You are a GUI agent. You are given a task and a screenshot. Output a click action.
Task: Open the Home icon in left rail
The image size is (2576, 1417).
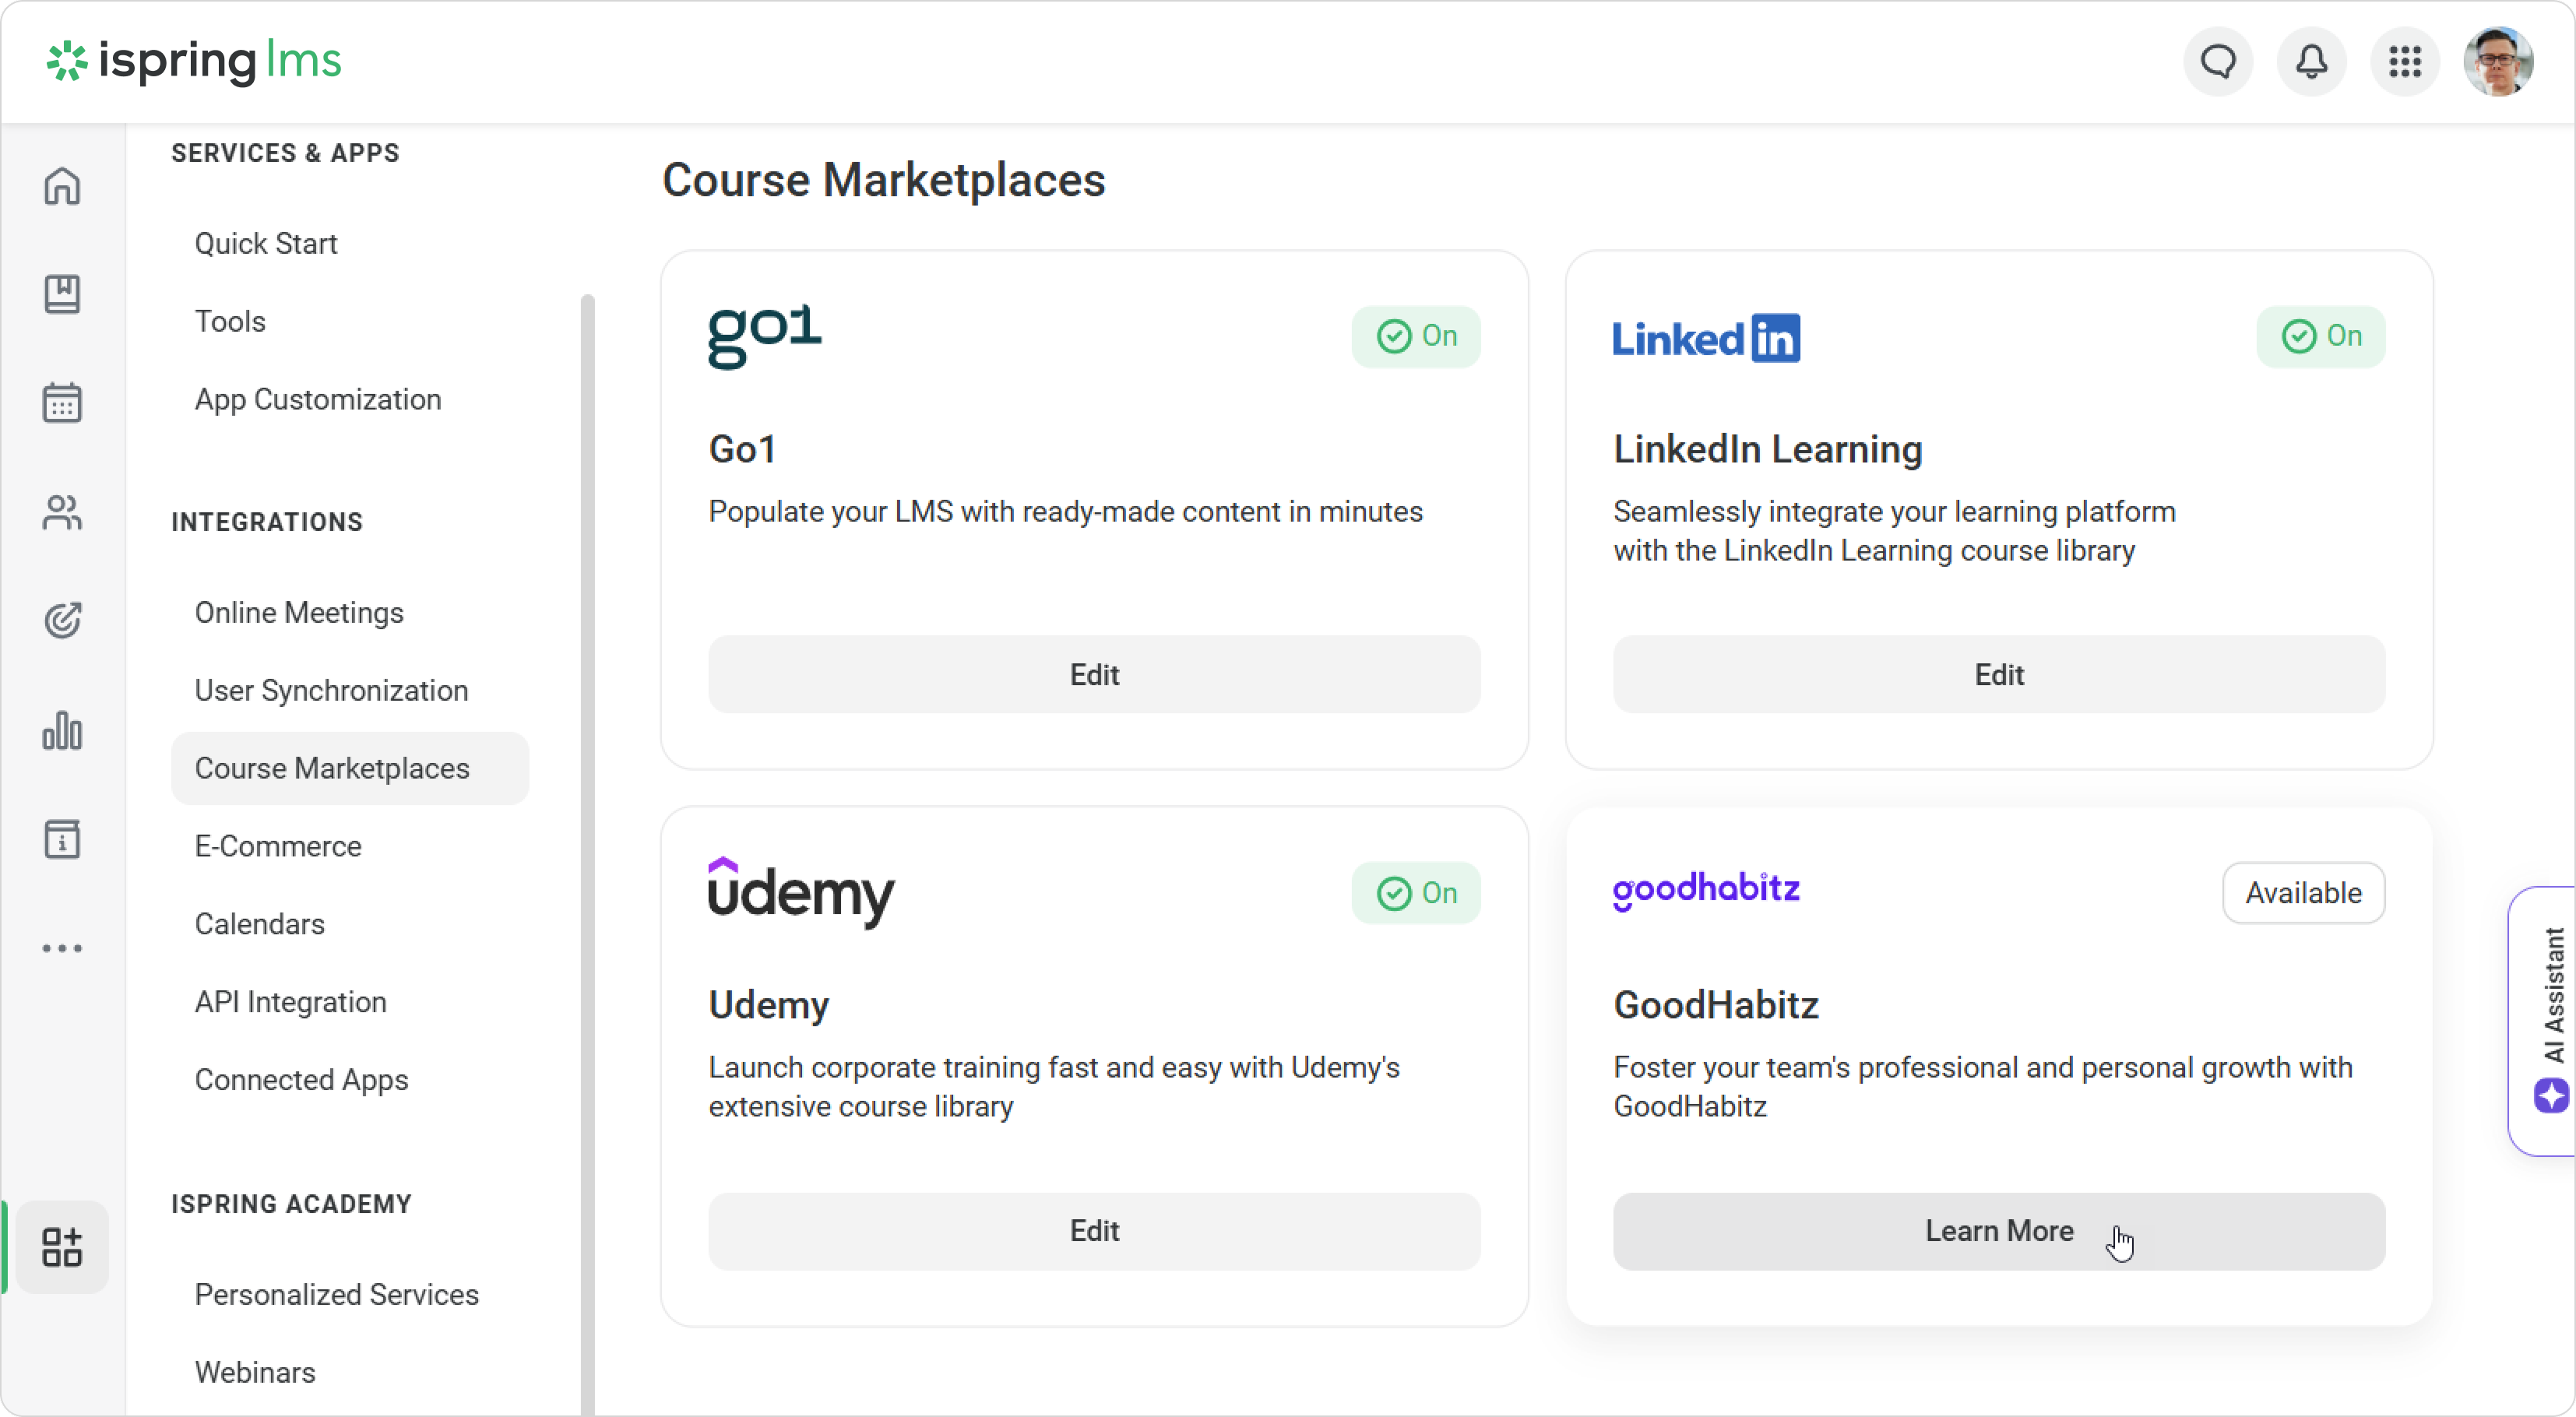click(x=62, y=186)
